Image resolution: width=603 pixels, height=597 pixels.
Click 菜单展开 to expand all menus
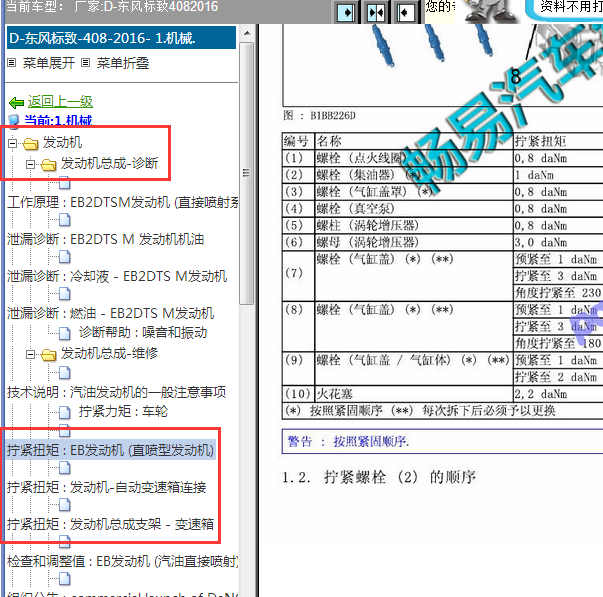click(x=49, y=63)
